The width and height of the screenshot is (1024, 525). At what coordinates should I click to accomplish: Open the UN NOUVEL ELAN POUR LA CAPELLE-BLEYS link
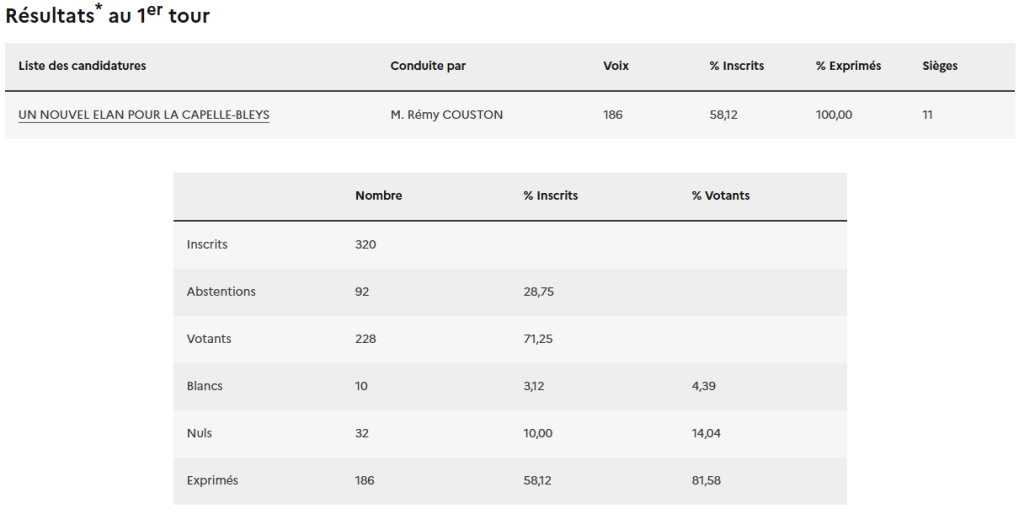[x=144, y=115]
